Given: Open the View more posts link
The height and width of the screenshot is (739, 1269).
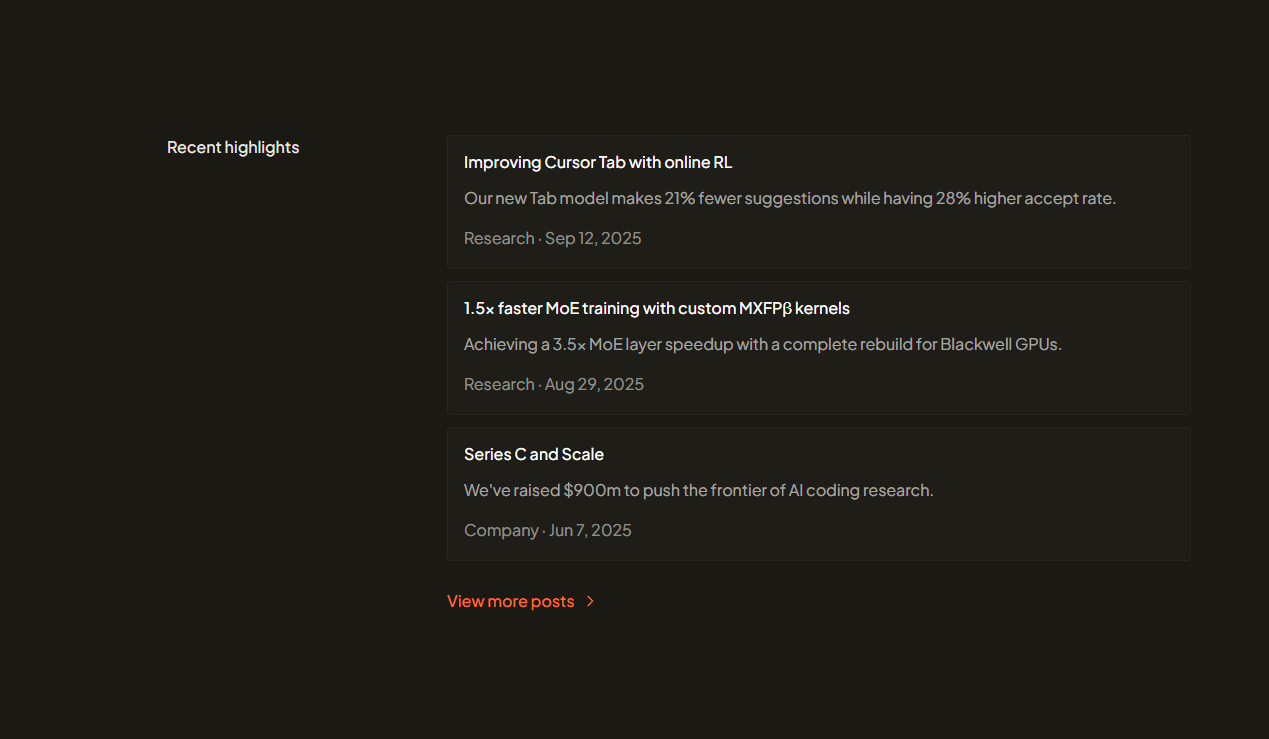Looking at the screenshot, I should [510, 601].
